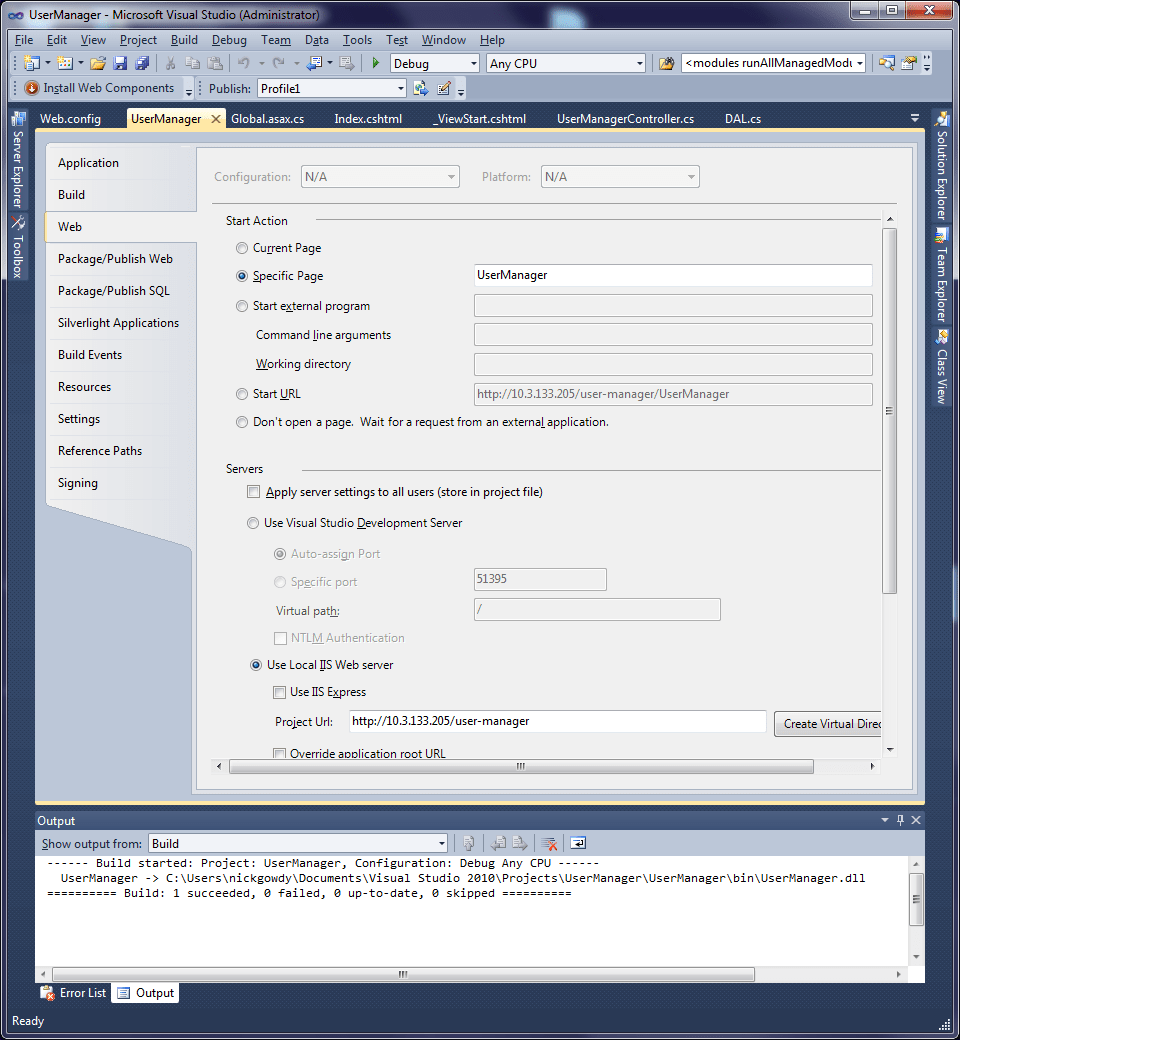
Task: Open the Debug menu
Action: click(x=229, y=40)
